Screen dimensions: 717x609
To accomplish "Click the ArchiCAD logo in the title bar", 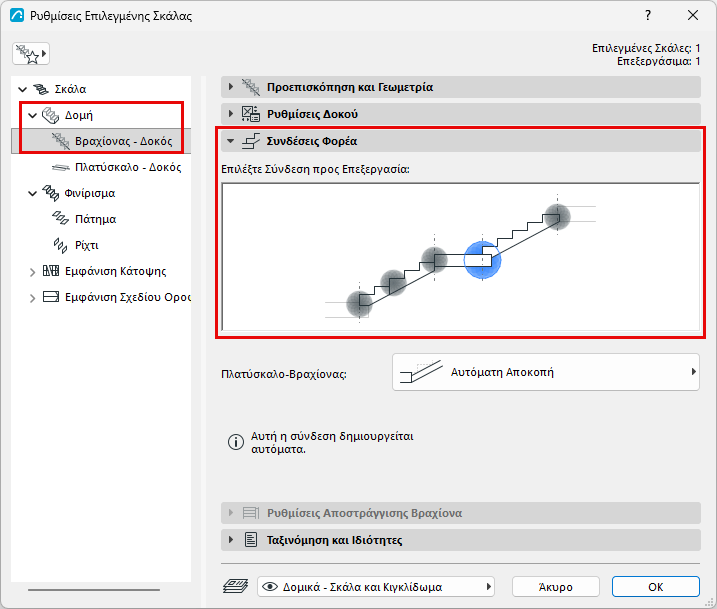I will click(x=17, y=15).
